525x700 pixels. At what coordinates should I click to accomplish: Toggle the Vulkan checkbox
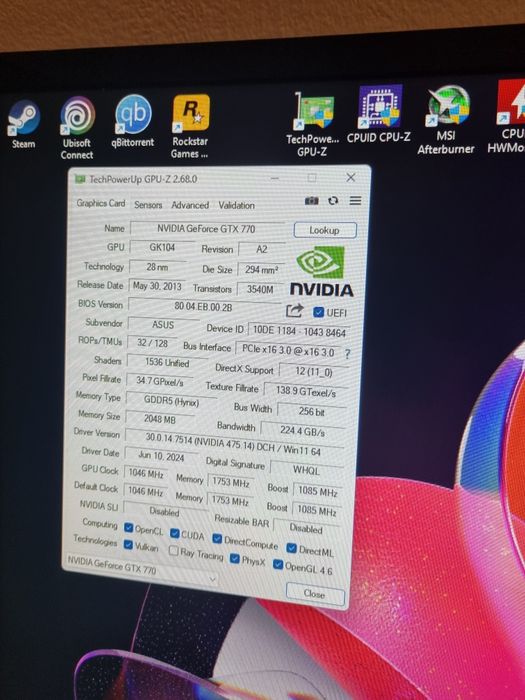(x=128, y=545)
